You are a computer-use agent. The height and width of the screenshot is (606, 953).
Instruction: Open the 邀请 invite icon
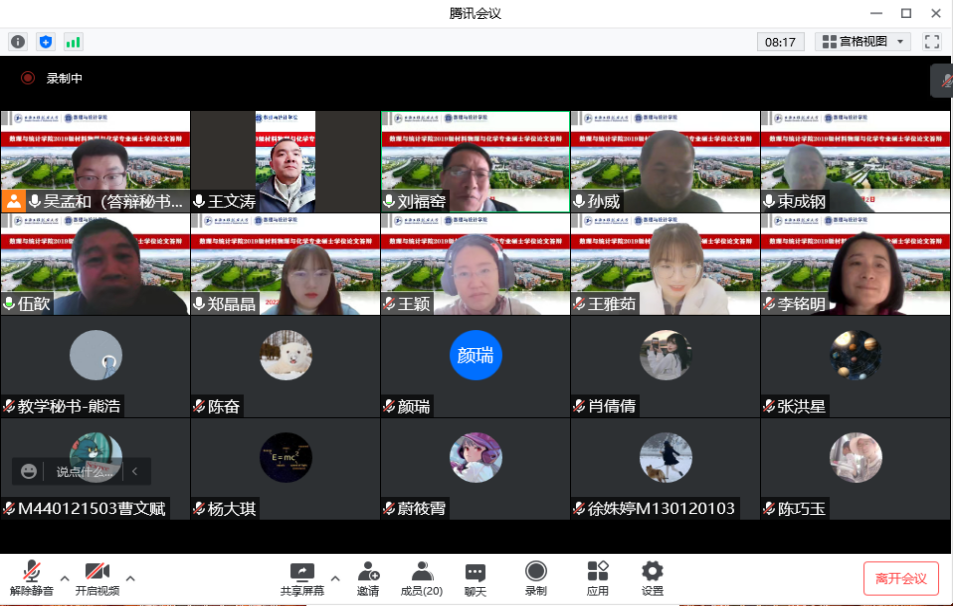click(368, 578)
